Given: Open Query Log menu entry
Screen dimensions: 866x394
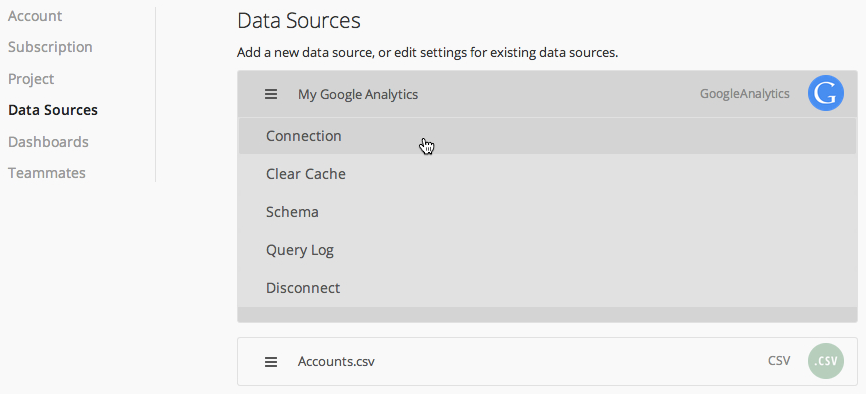Looking at the screenshot, I should 547,250.
